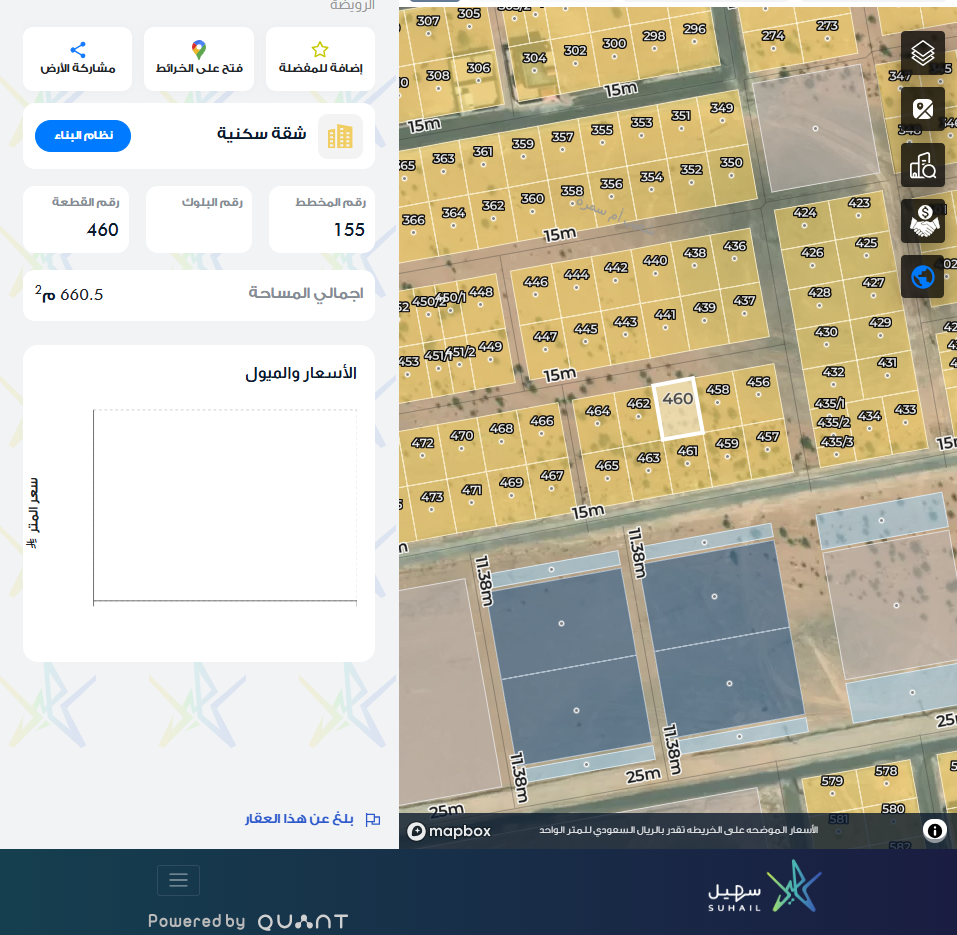Click the mapbox logo
The image size is (957, 935).
[449, 831]
